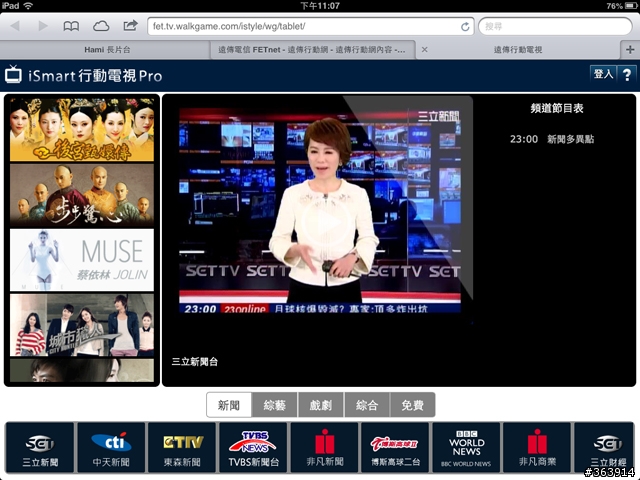Open the bookmarks book icon
The image size is (640, 480).
pyautogui.click(x=71, y=27)
